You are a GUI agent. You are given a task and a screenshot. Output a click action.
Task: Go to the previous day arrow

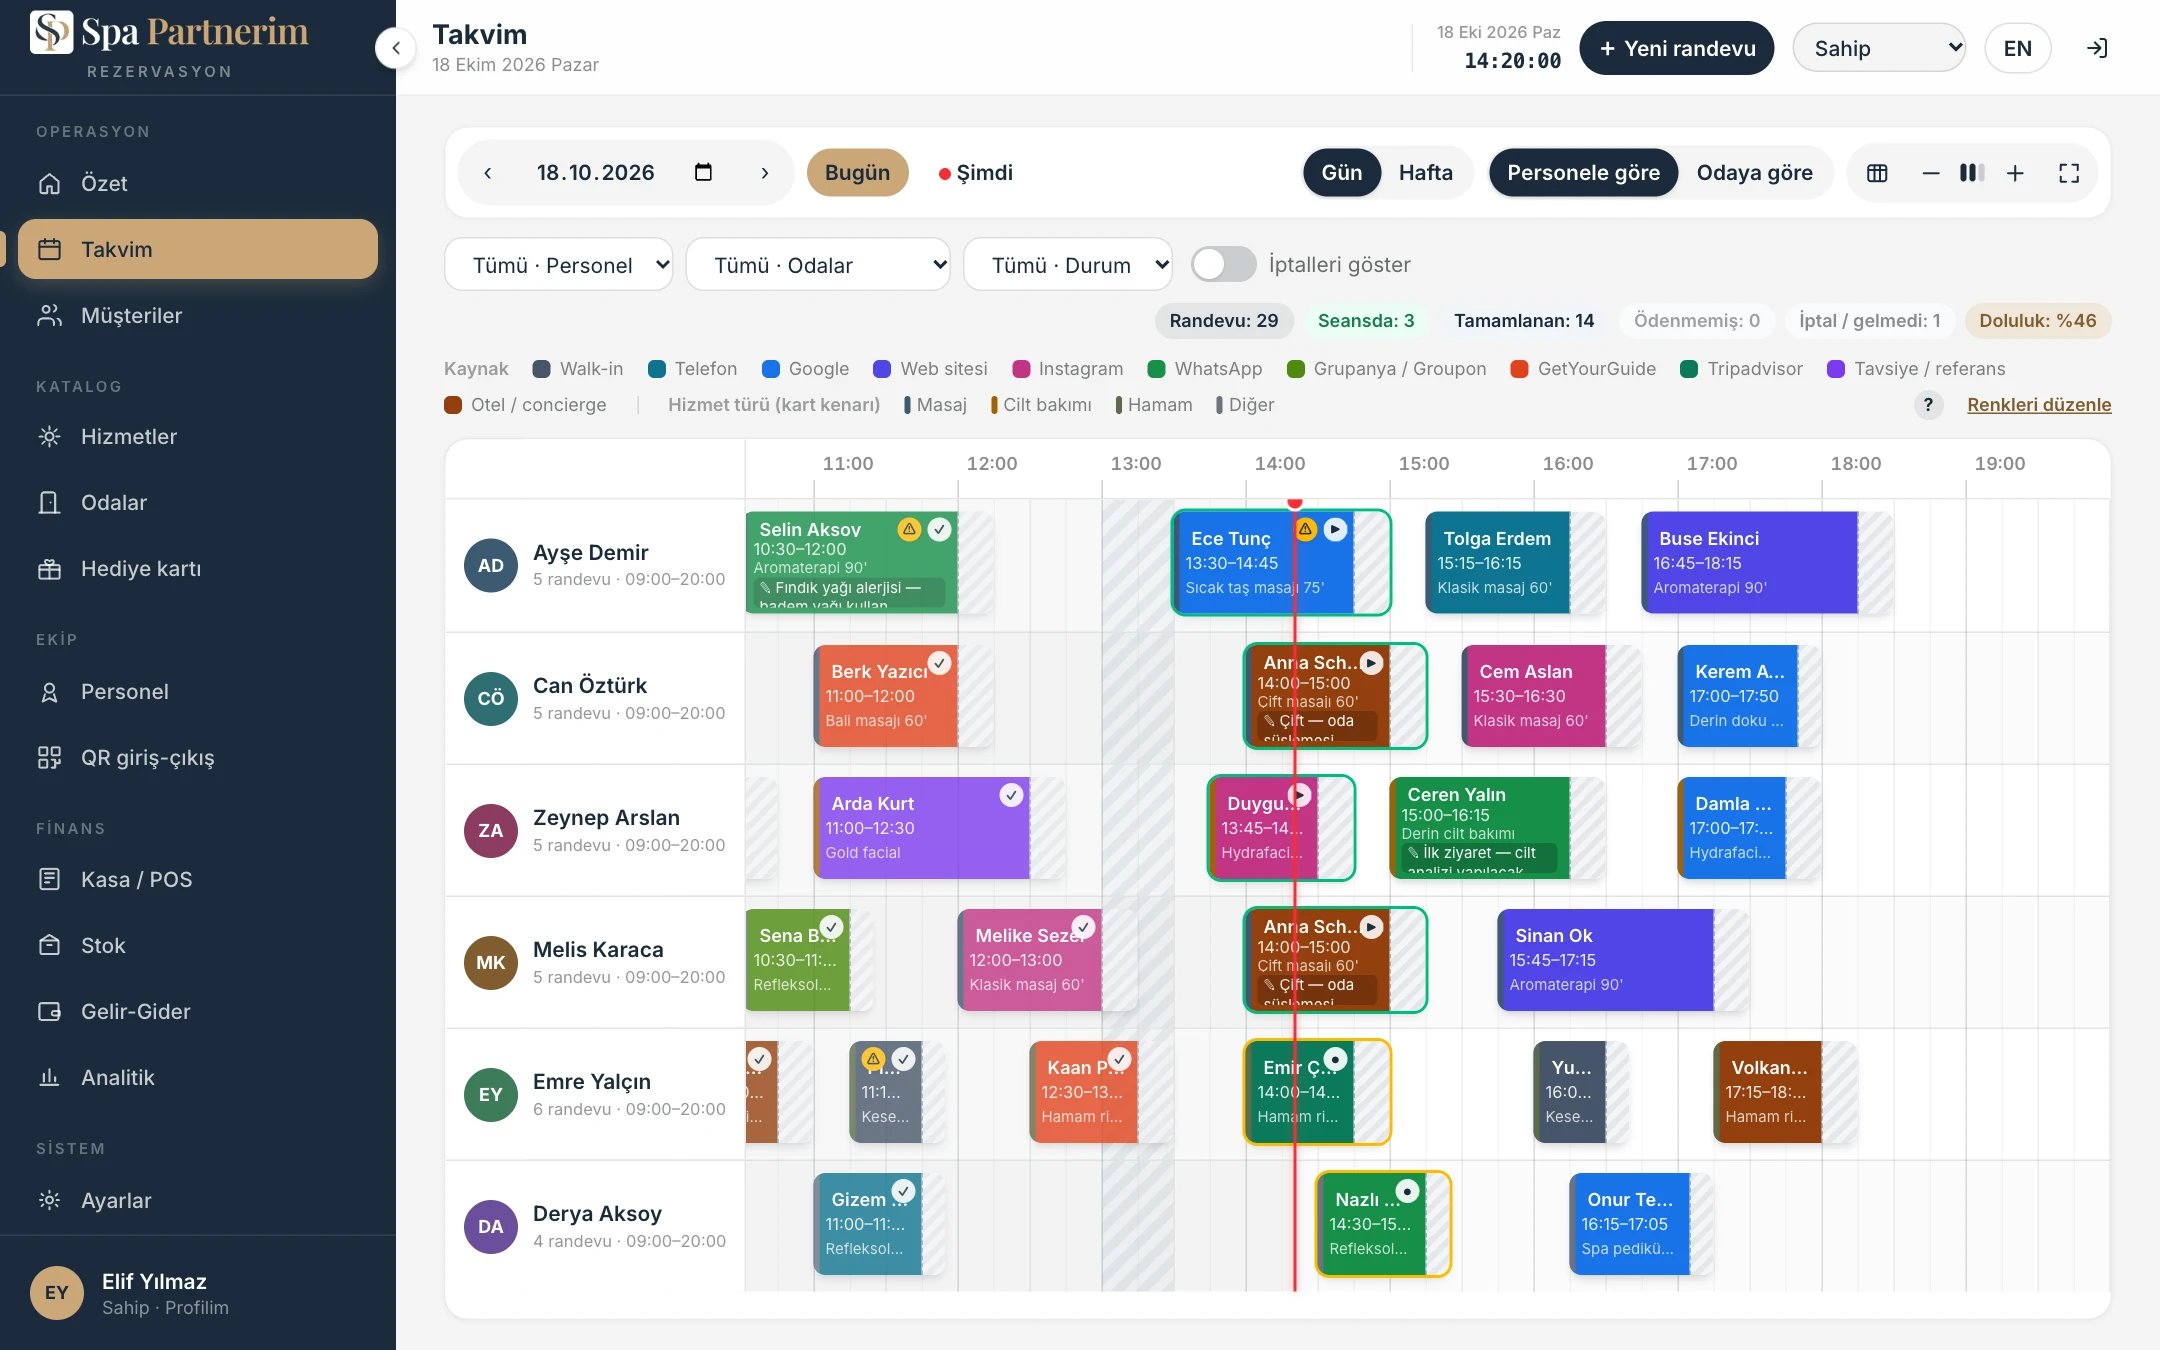(488, 172)
